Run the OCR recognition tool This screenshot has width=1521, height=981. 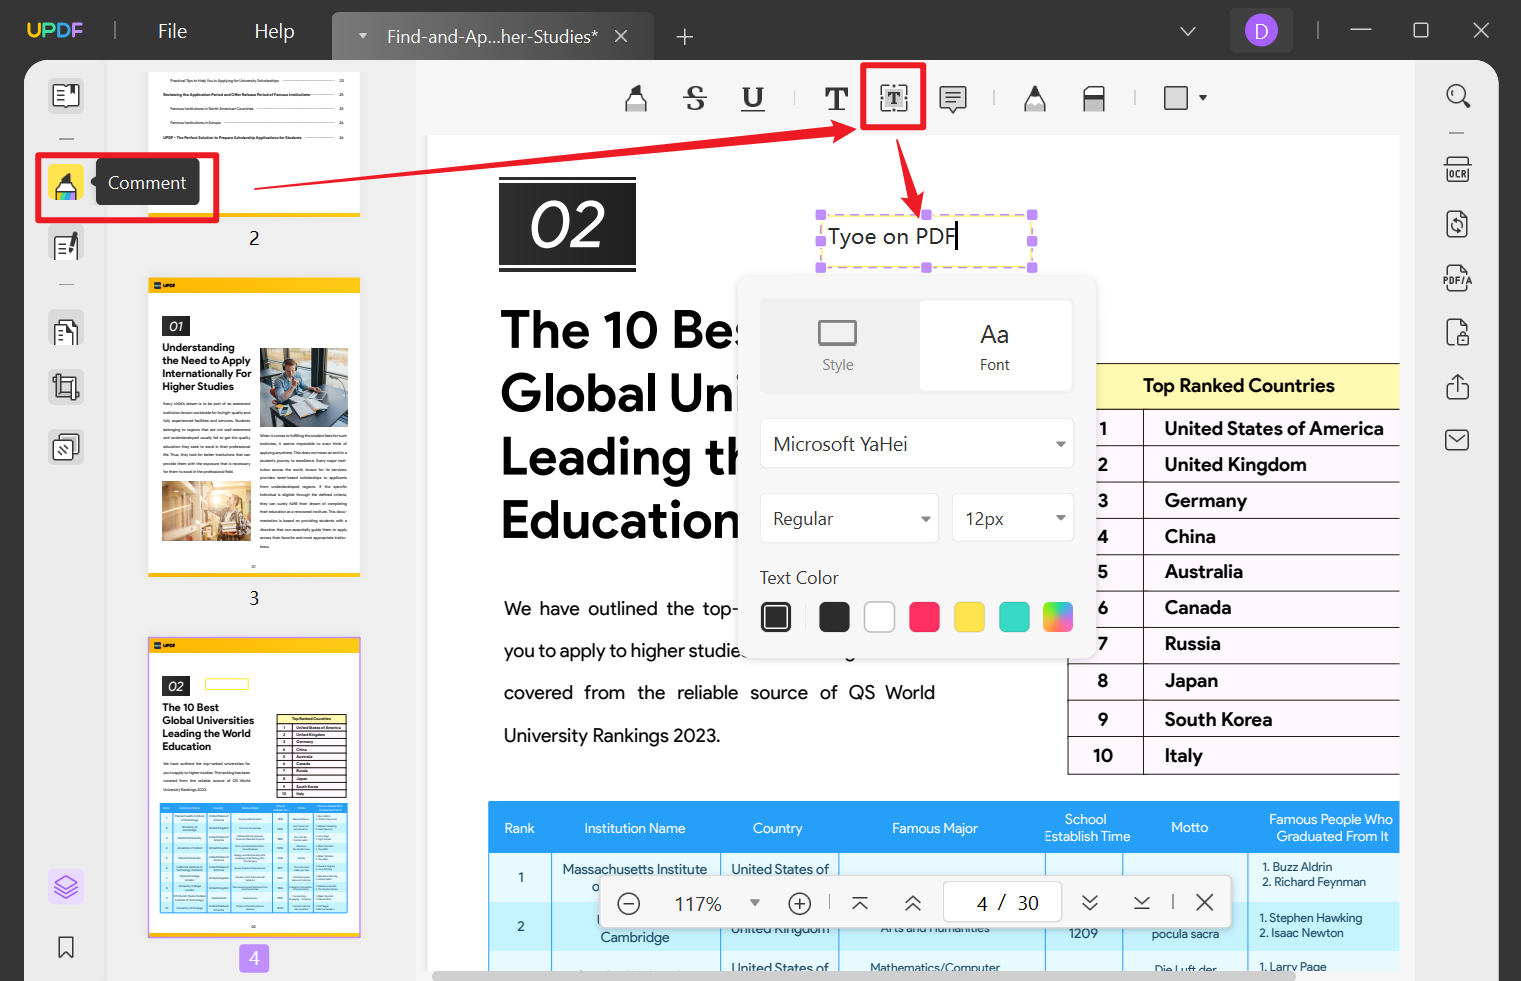1458,170
